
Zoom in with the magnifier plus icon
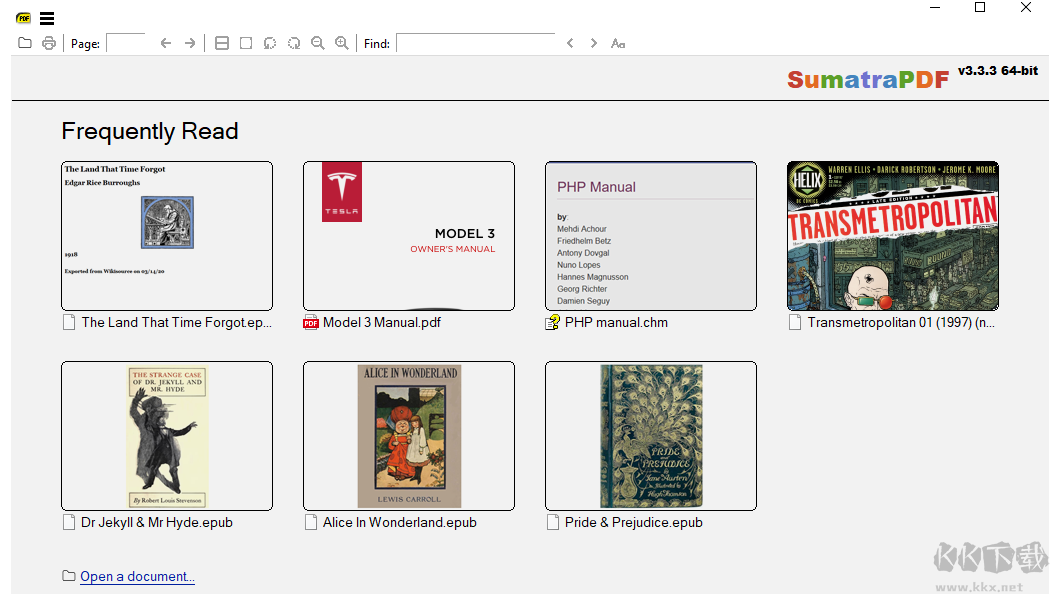342,43
